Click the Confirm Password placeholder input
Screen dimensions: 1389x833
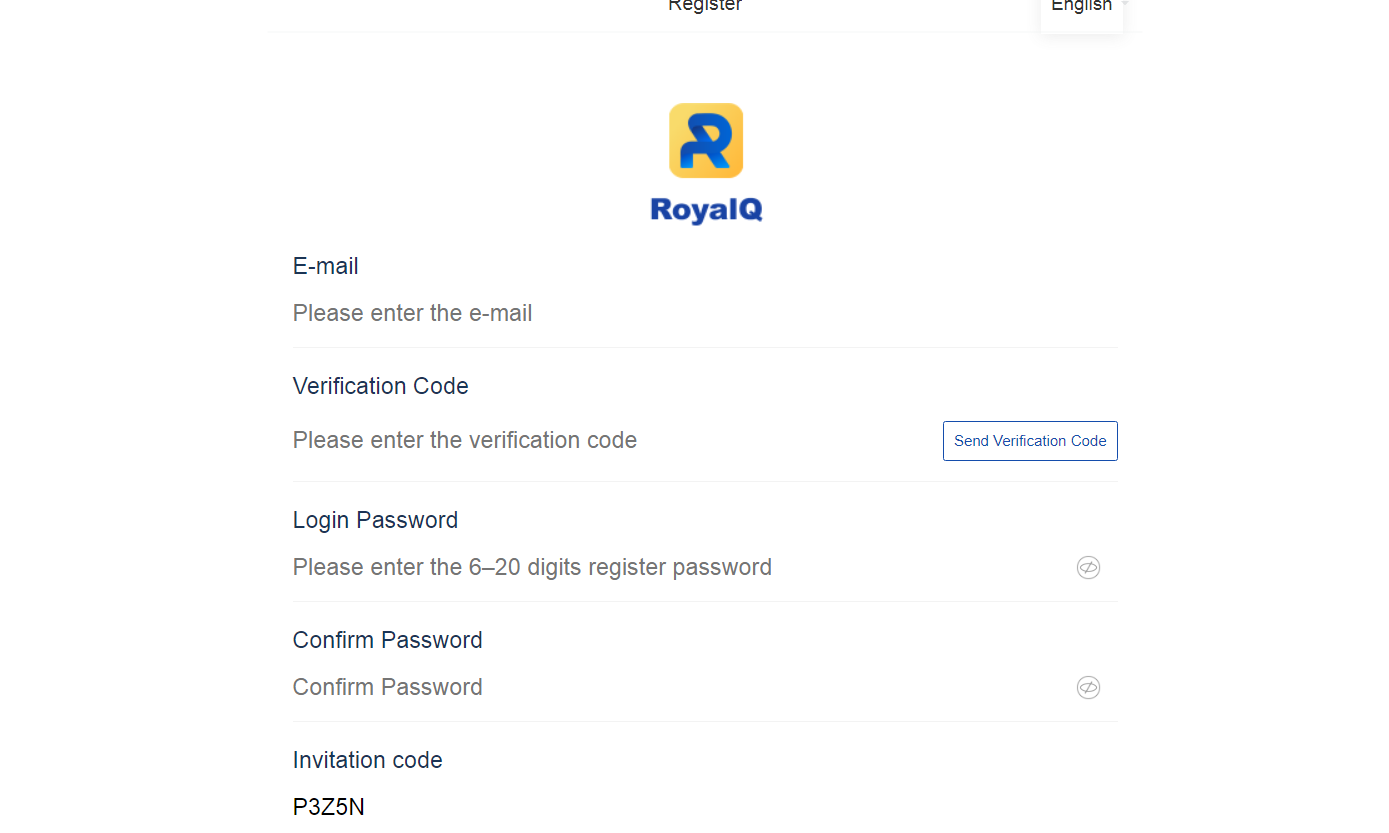pos(680,687)
